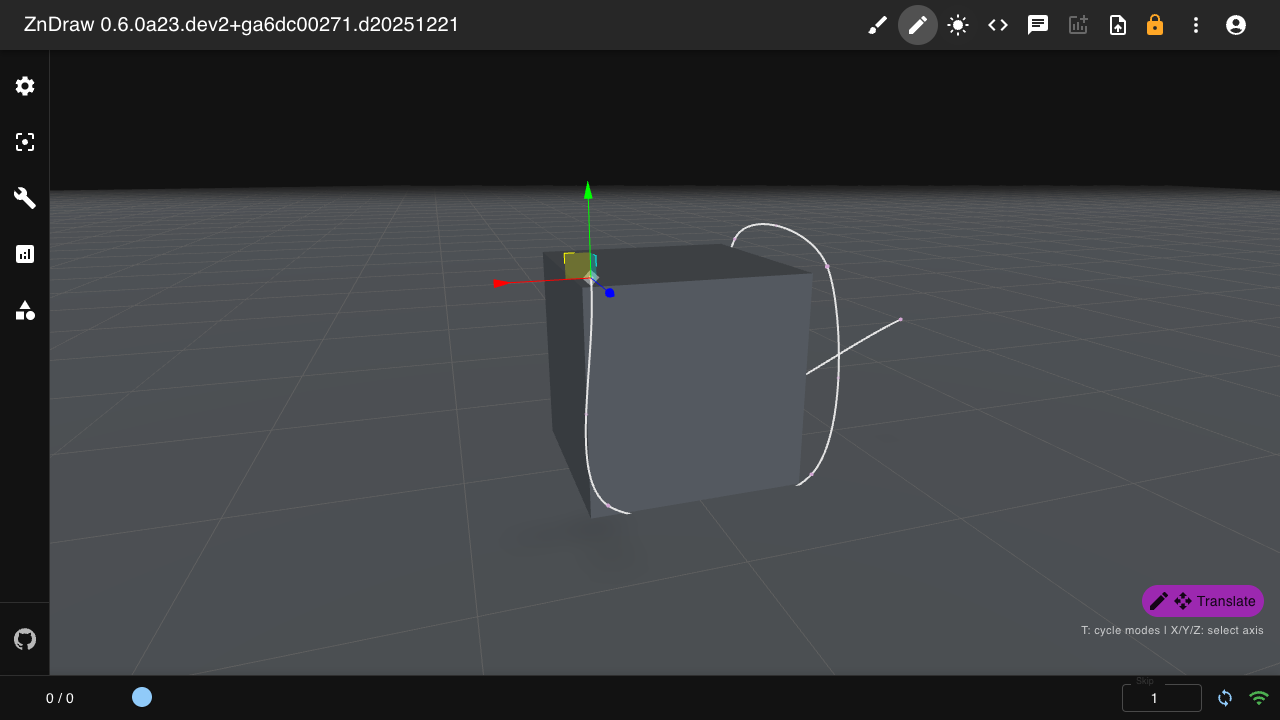Click the ZnDraw version title
The image size is (1280, 720).
241,25
